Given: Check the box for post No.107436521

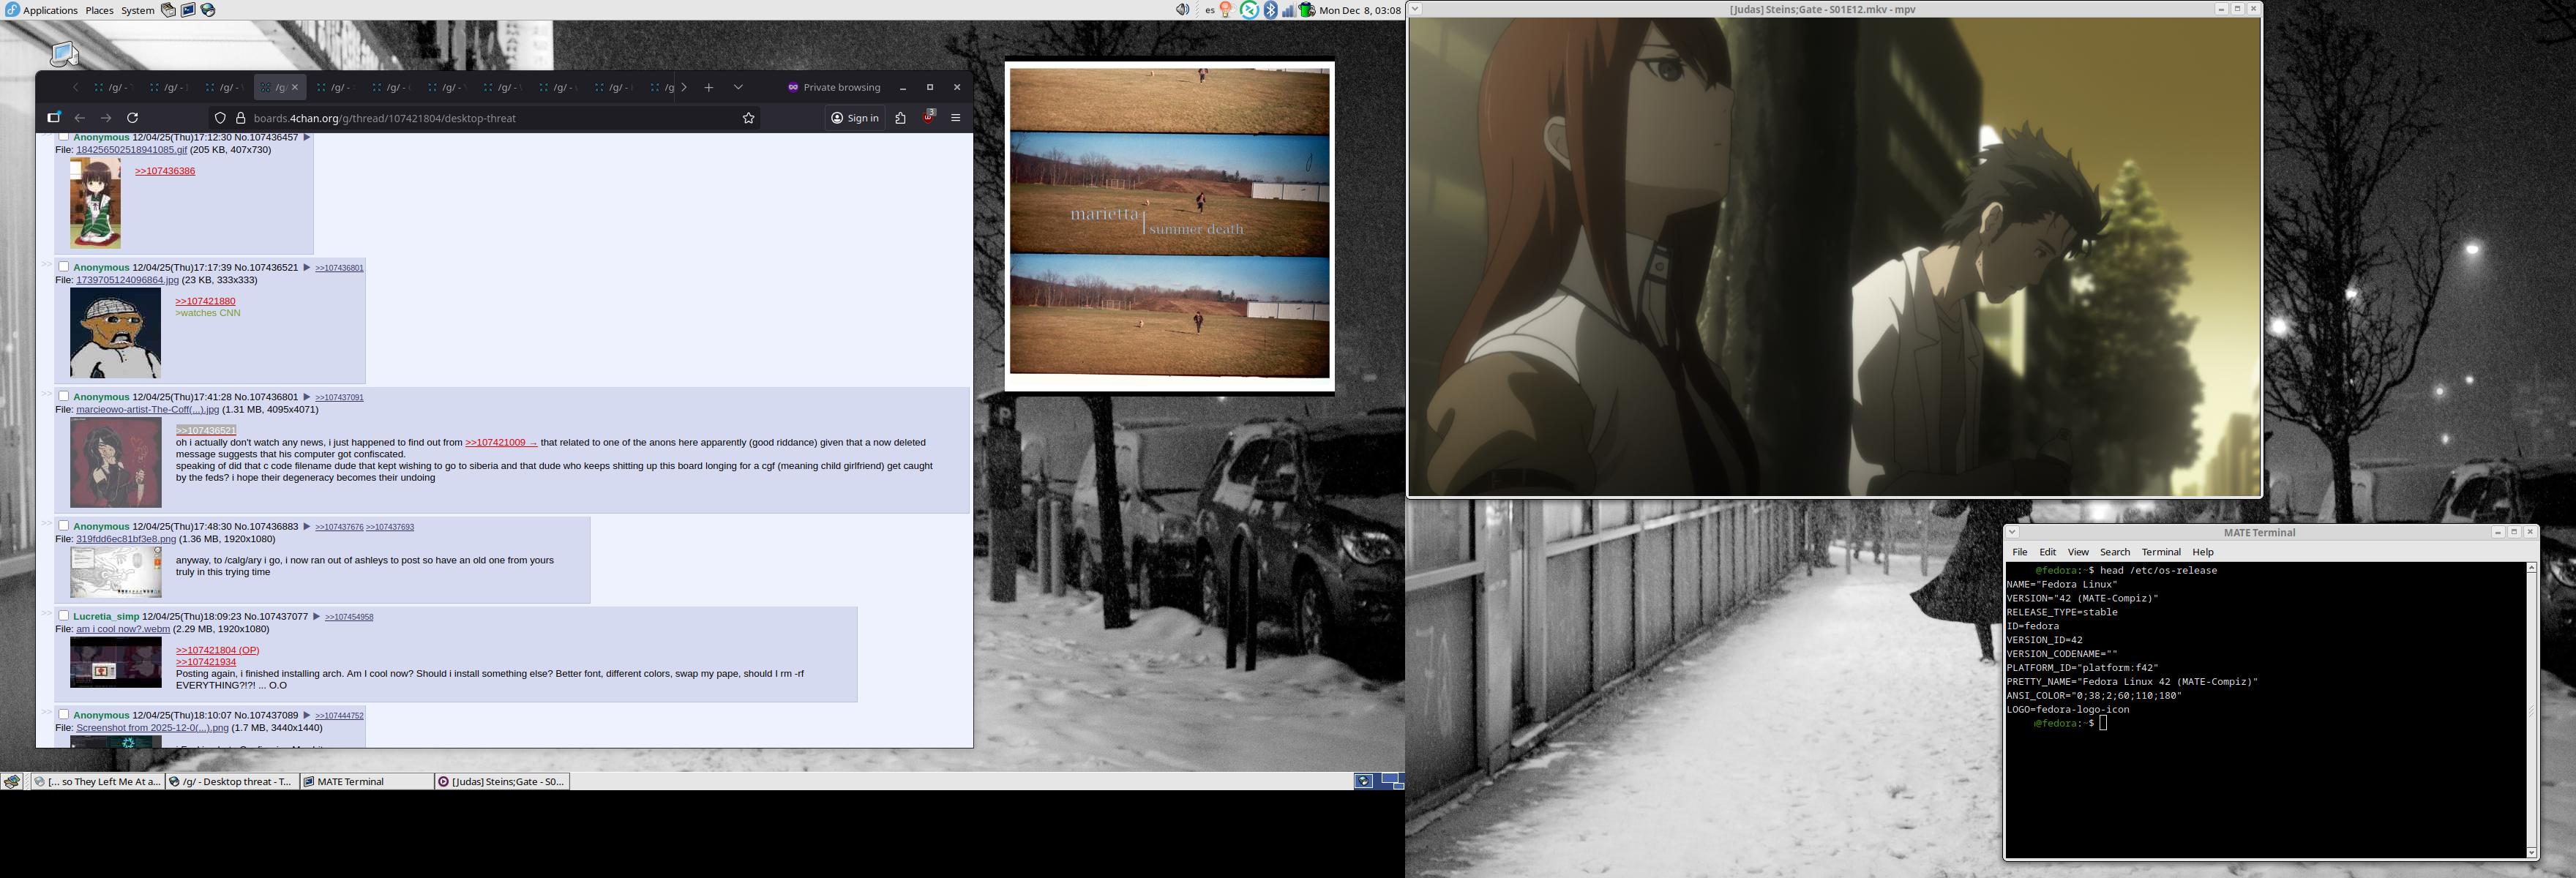Looking at the screenshot, I should (64, 267).
